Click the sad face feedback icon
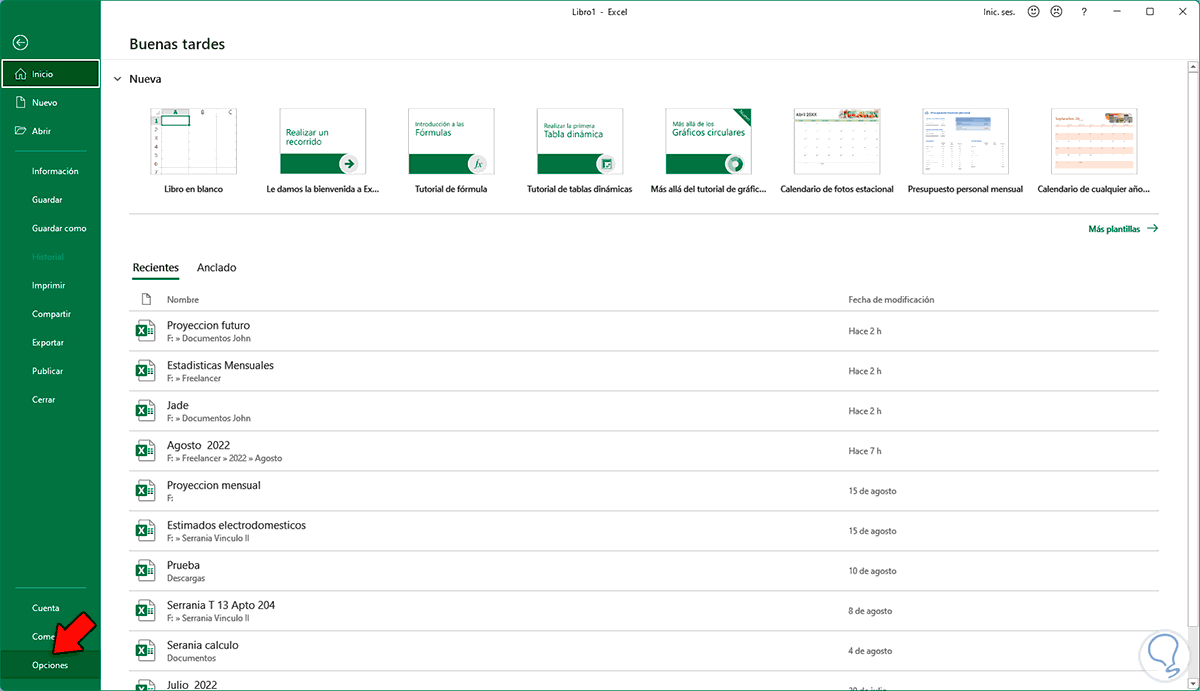The width and height of the screenshot is (1200, 691). tap(1057, 11)
